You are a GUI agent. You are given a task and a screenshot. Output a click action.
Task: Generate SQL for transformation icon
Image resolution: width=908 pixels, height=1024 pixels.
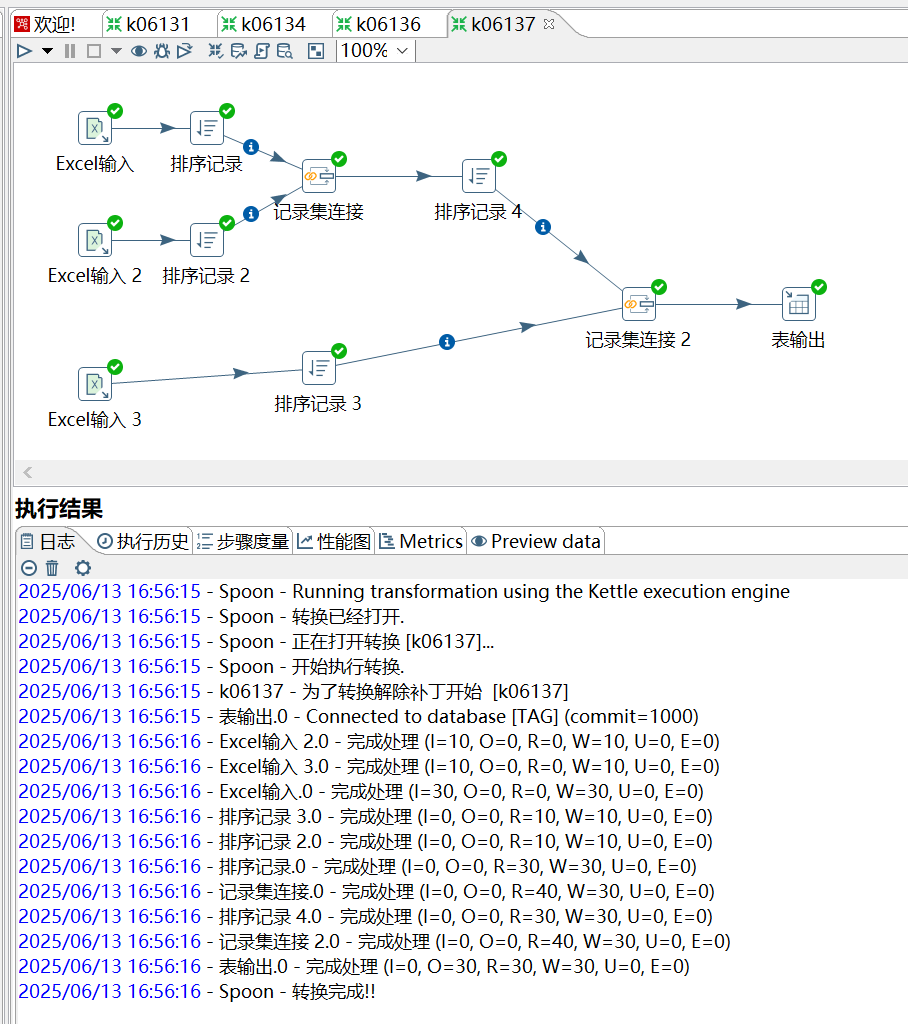(261, 51)
